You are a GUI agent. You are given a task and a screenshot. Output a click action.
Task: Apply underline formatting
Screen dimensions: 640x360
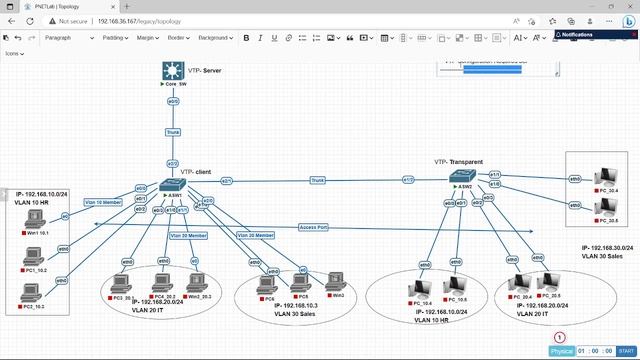[274, 38]
